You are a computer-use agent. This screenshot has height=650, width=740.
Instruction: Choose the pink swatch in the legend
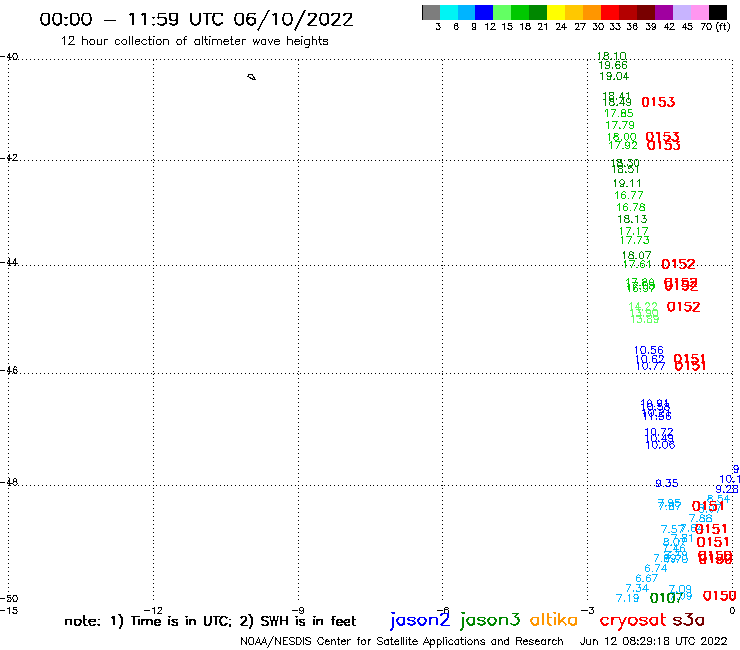coord(699,12)
